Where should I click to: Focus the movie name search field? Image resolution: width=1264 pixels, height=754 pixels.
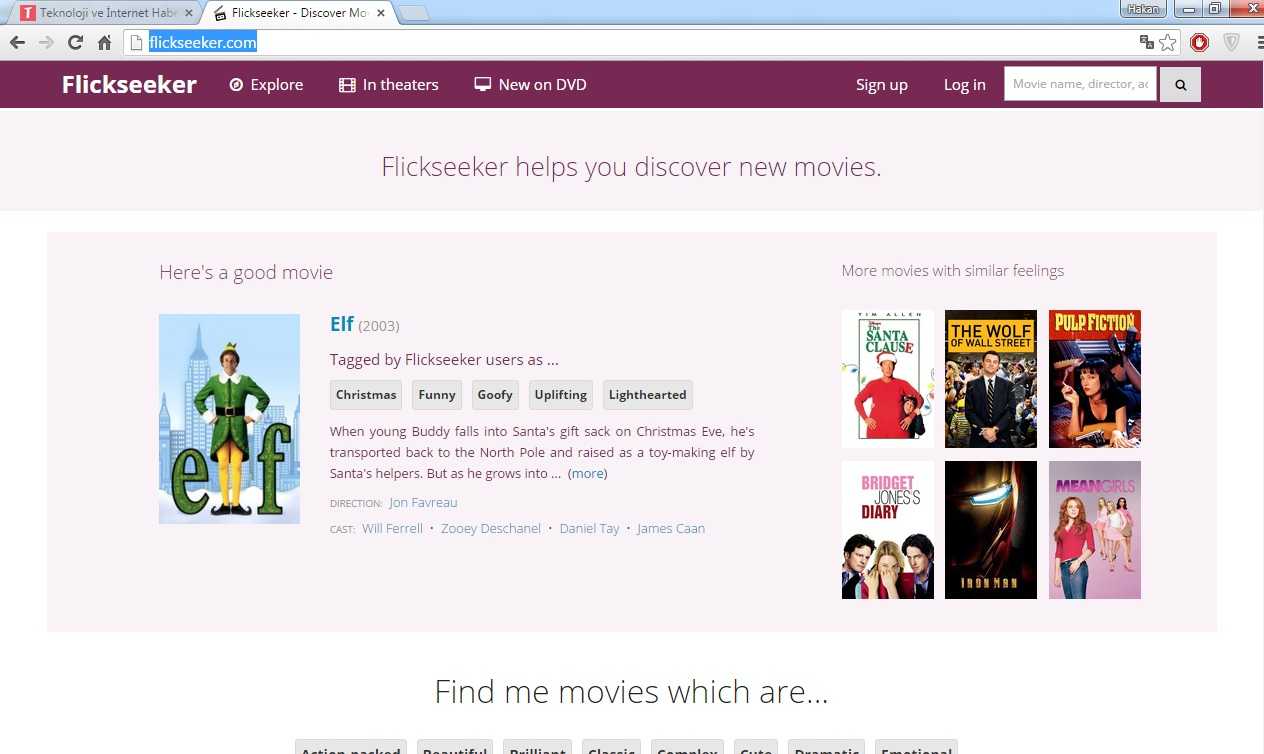coord(1080,84)
